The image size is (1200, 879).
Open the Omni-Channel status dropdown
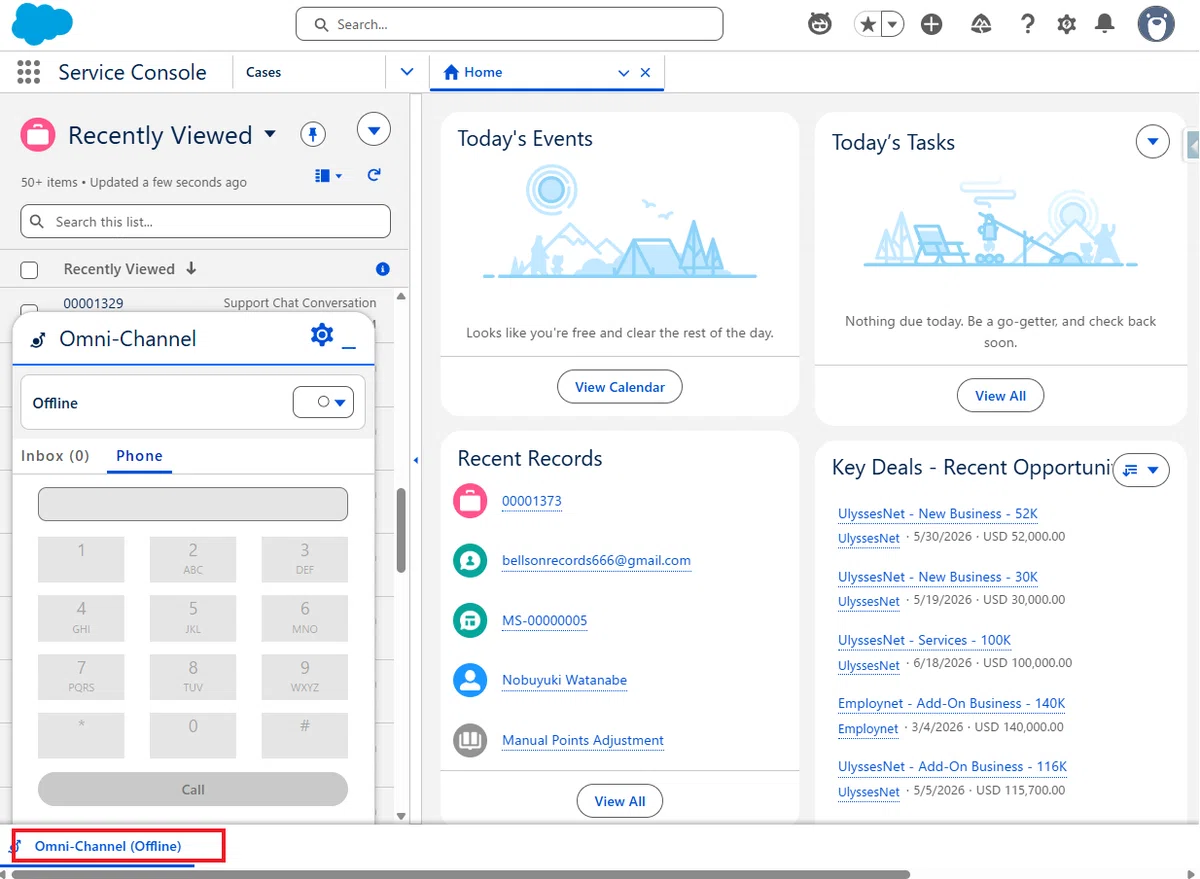tap(323, 402)
